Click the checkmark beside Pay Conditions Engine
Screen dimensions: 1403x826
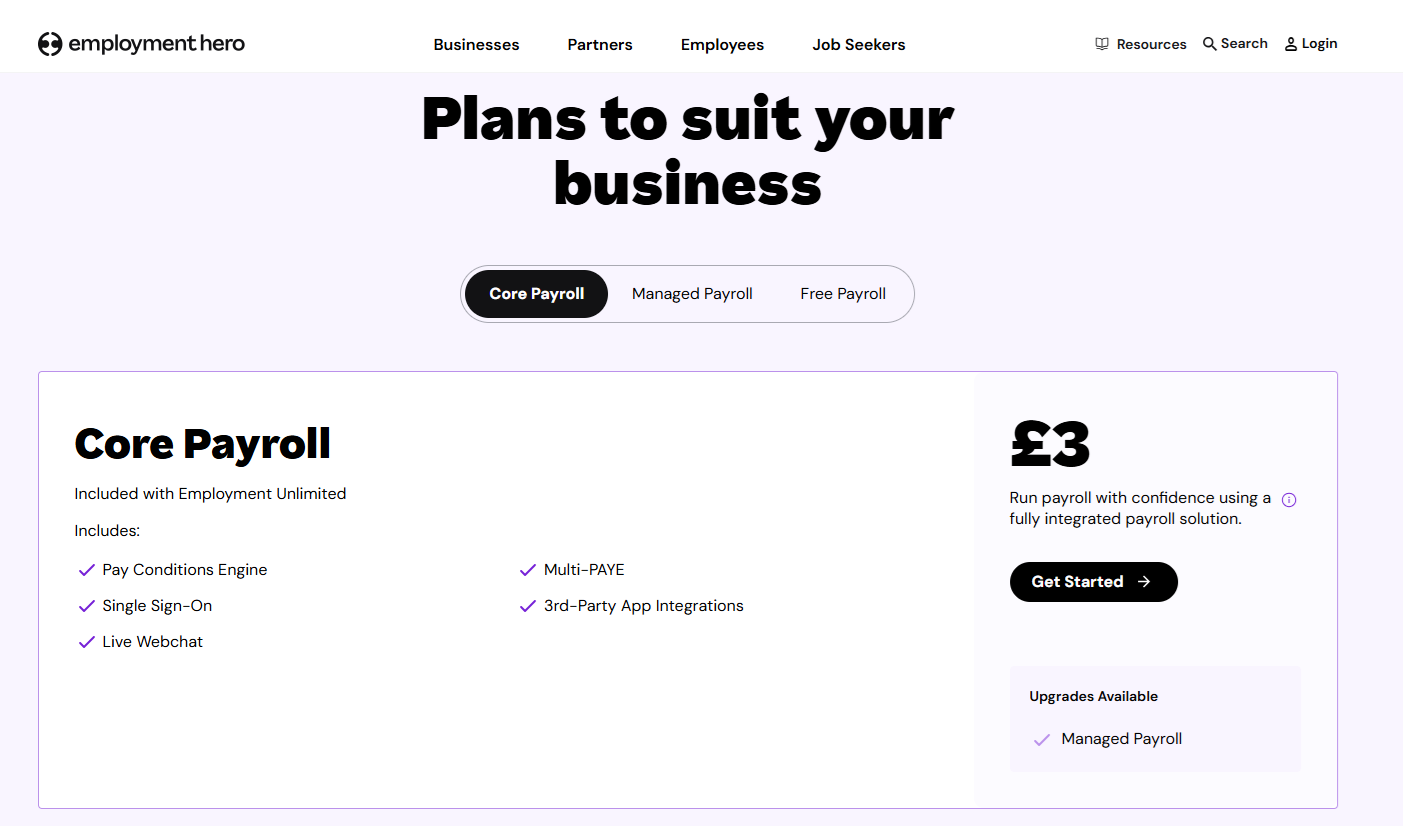(86, 569)
